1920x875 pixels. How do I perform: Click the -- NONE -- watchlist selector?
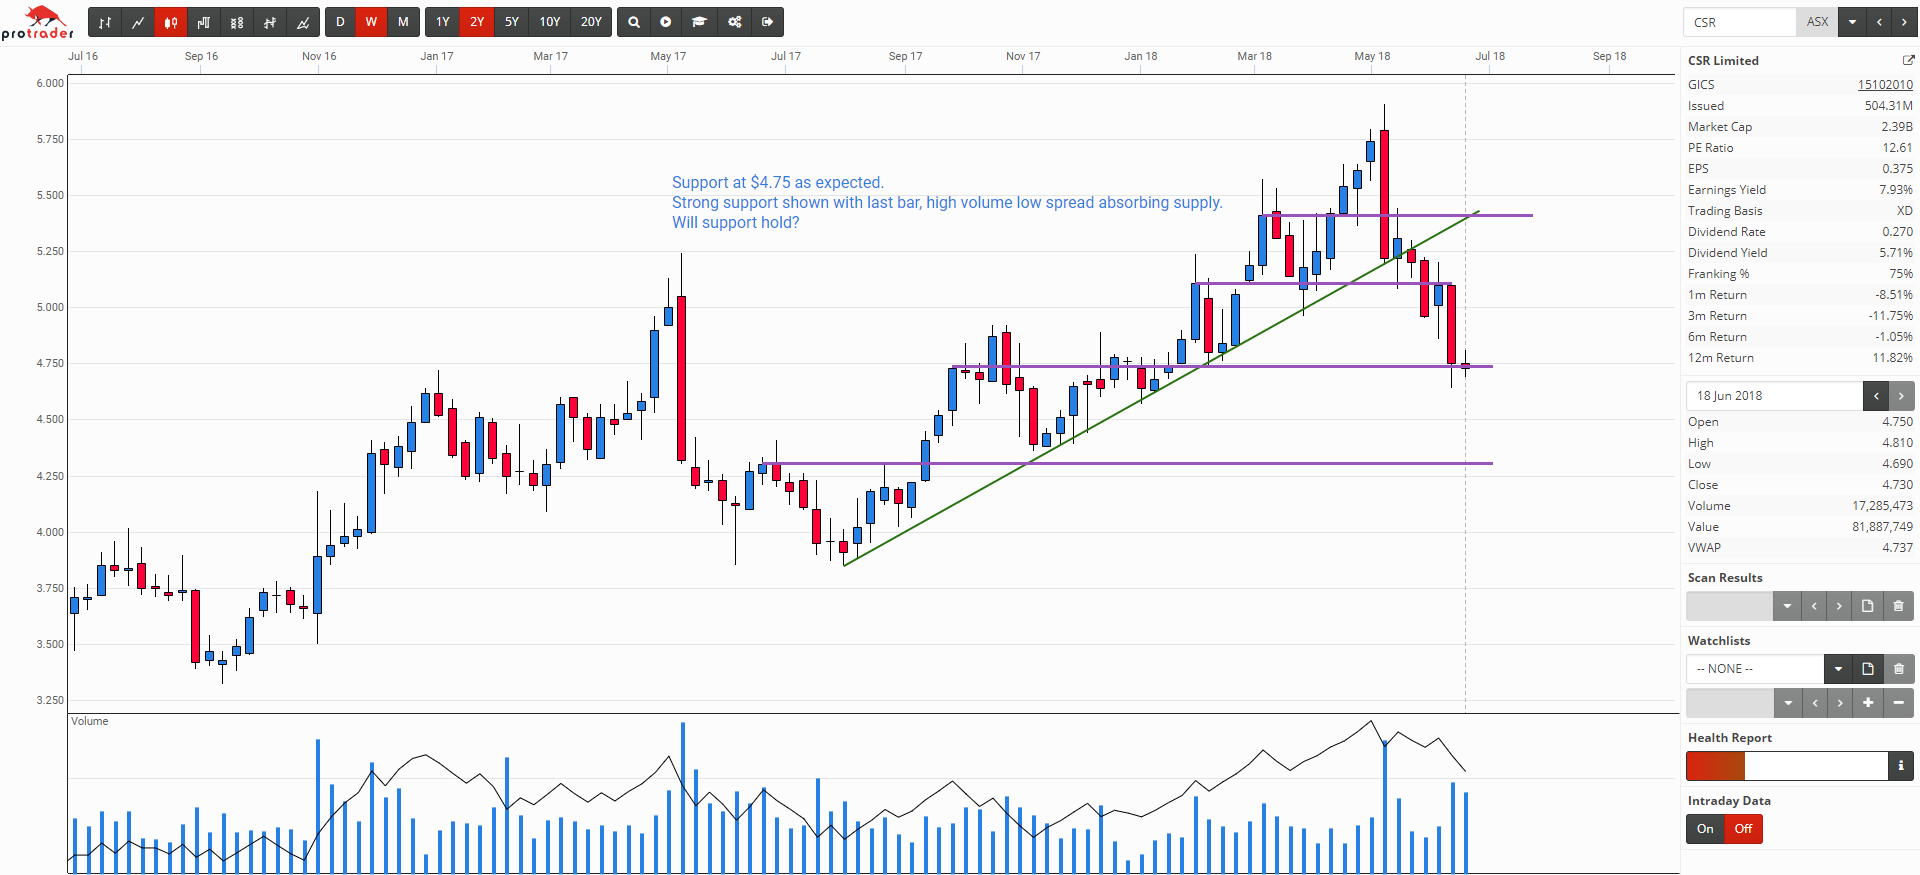click(x=1755, y=669)
